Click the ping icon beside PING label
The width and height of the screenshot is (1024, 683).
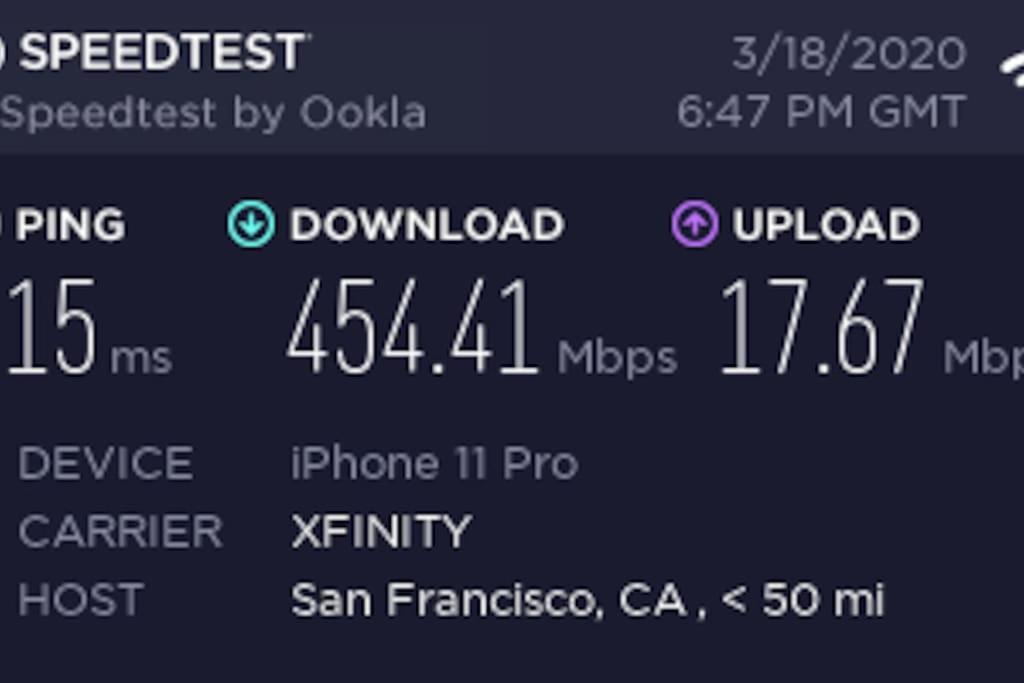click(x=1, y=224)
